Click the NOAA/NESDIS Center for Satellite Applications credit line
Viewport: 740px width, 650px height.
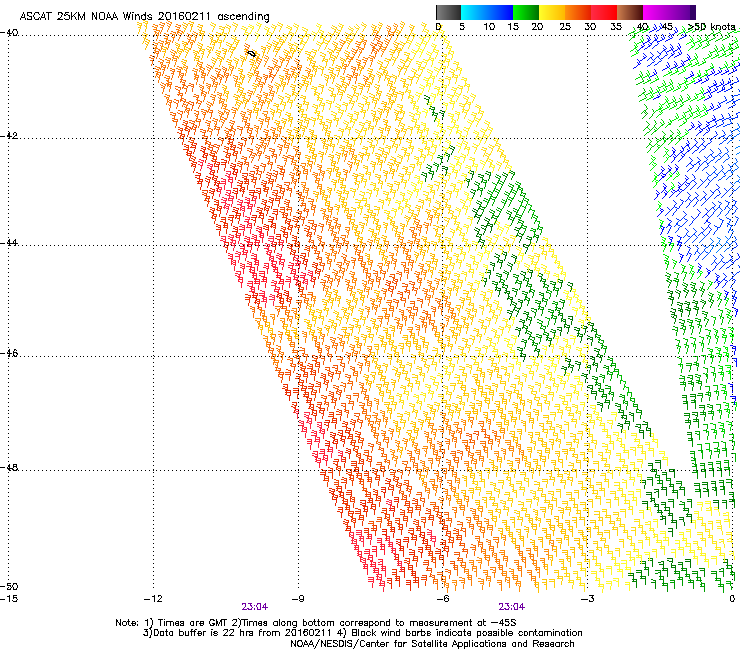432,644
